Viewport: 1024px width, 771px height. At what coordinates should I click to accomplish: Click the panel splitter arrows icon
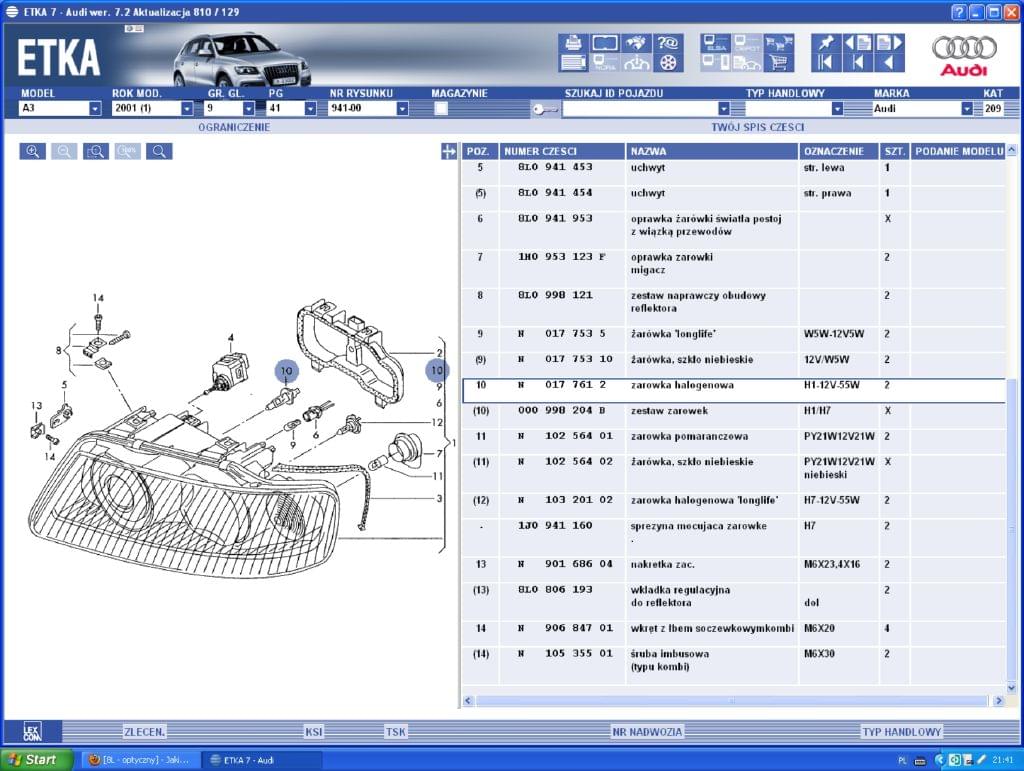(x=448, y=151)
